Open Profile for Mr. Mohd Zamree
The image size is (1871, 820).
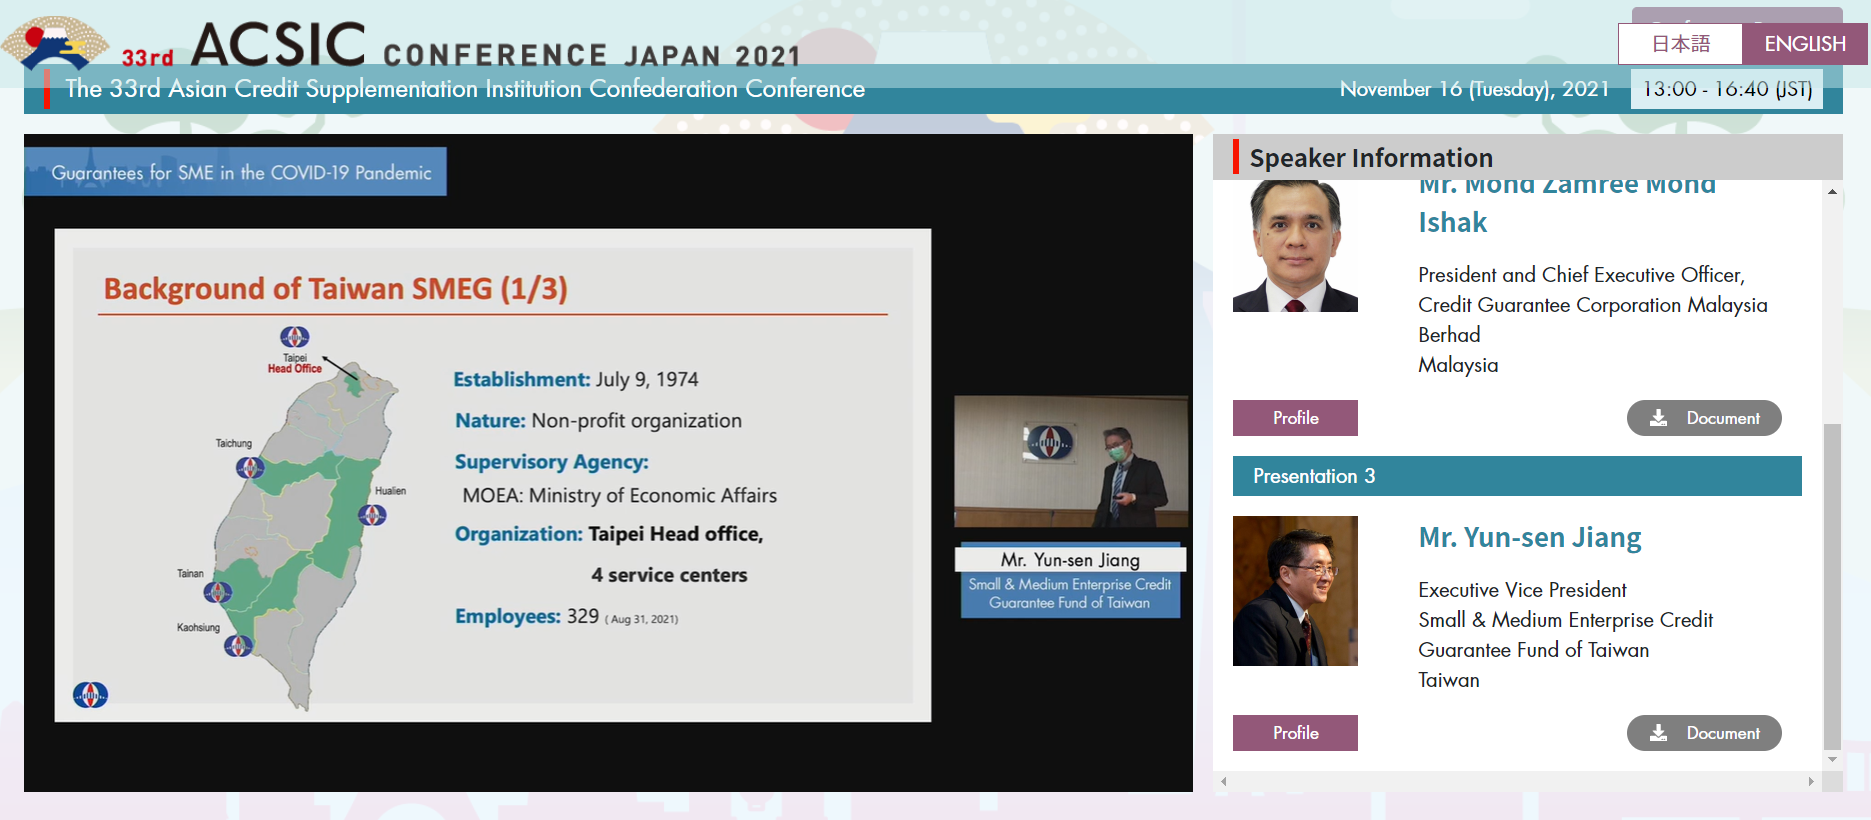click(x=1295, y=418)
